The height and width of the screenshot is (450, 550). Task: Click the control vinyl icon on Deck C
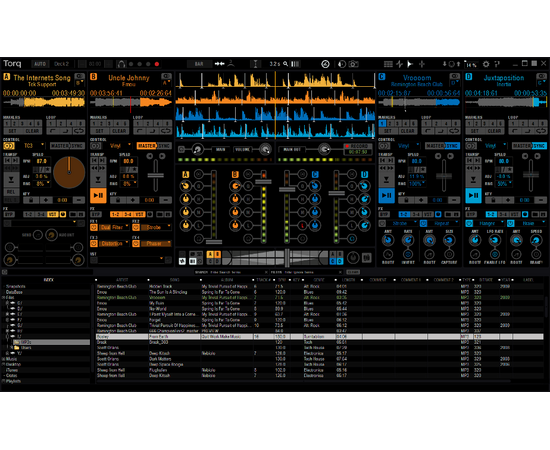[384, 146]
